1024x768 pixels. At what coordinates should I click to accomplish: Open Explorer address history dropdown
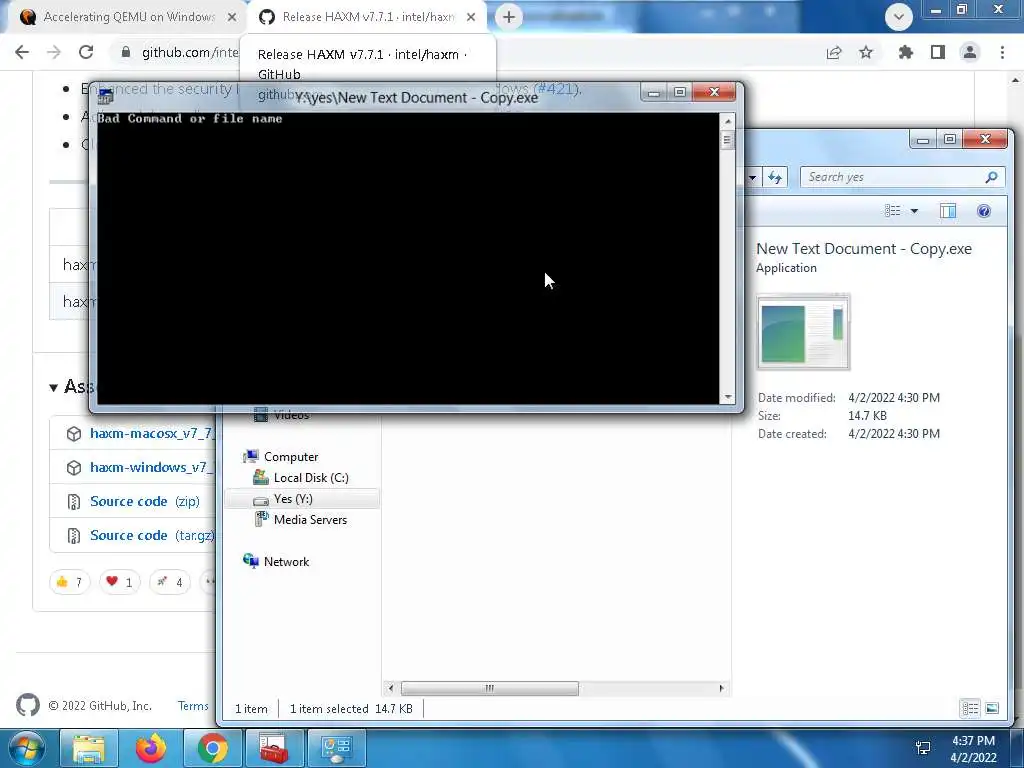[x=752, y=177]
